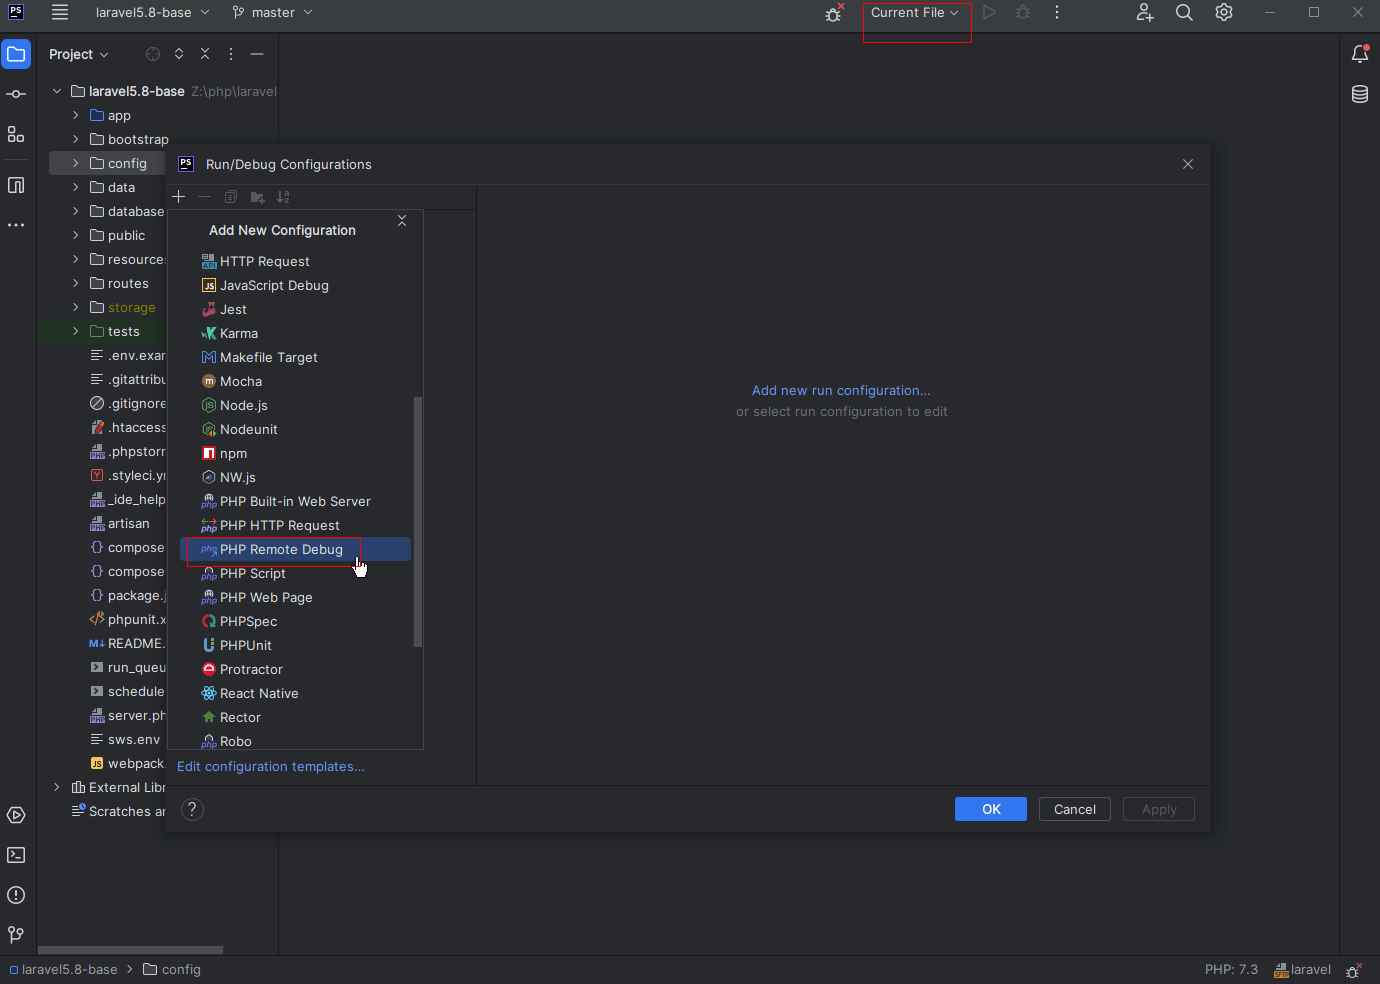Open the Structure tool window
Screen dimensions: 1380x984
tap(16, 134)
